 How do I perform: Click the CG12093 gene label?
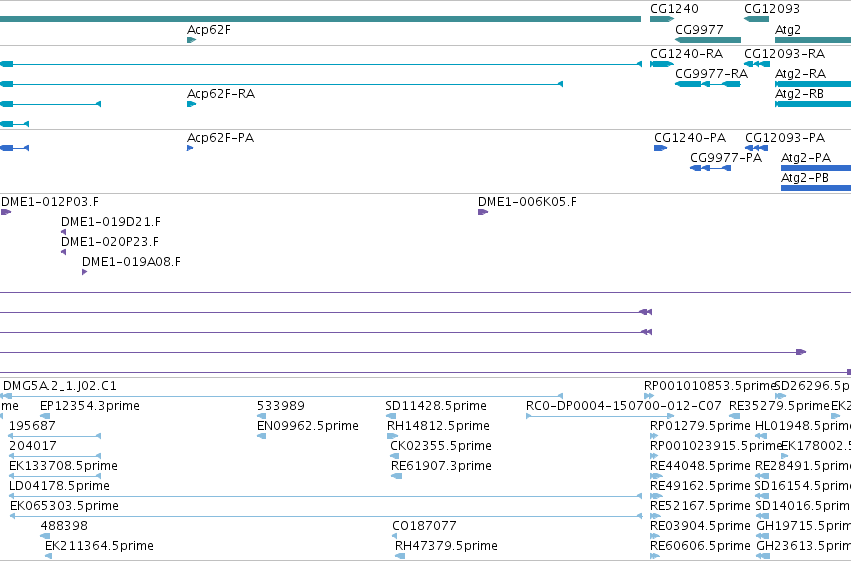(x=771, y=9)
